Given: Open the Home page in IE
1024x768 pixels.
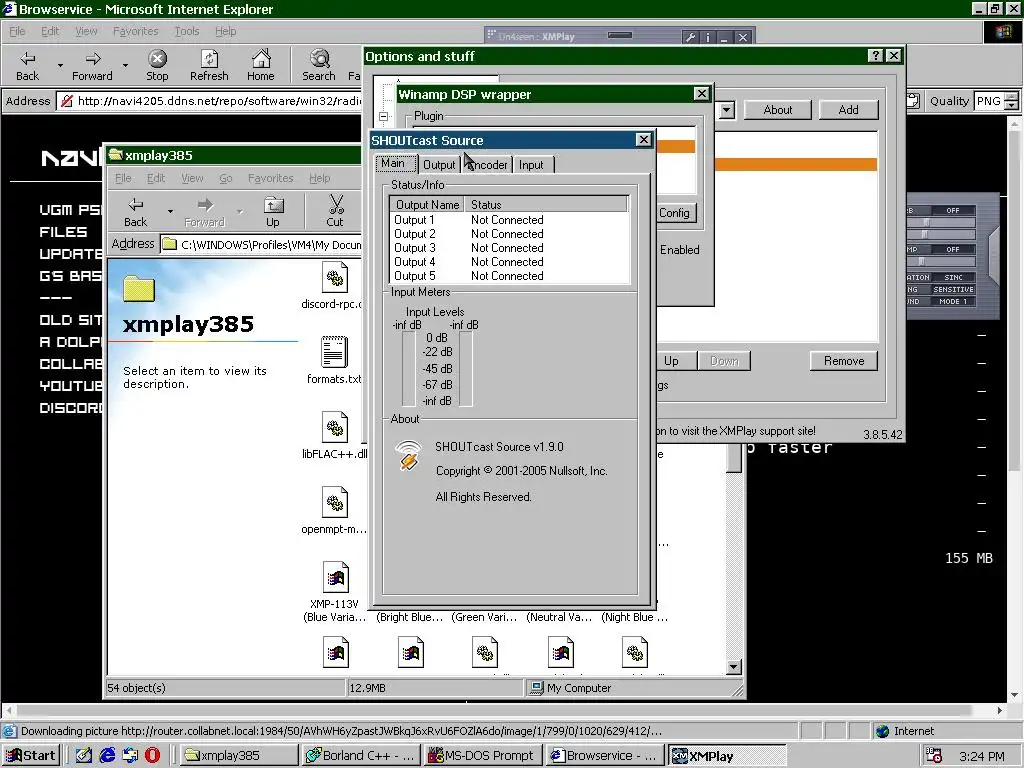Looking at the screenshot, I should [x=261, y=65].
